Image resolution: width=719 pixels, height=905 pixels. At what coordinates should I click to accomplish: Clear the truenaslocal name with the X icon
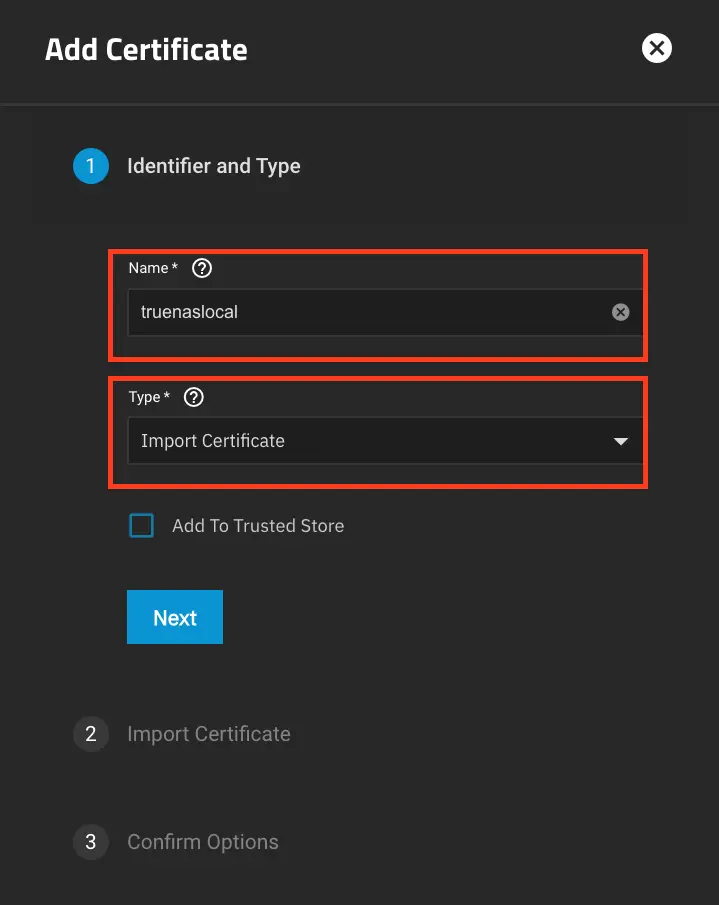[621, 311]
